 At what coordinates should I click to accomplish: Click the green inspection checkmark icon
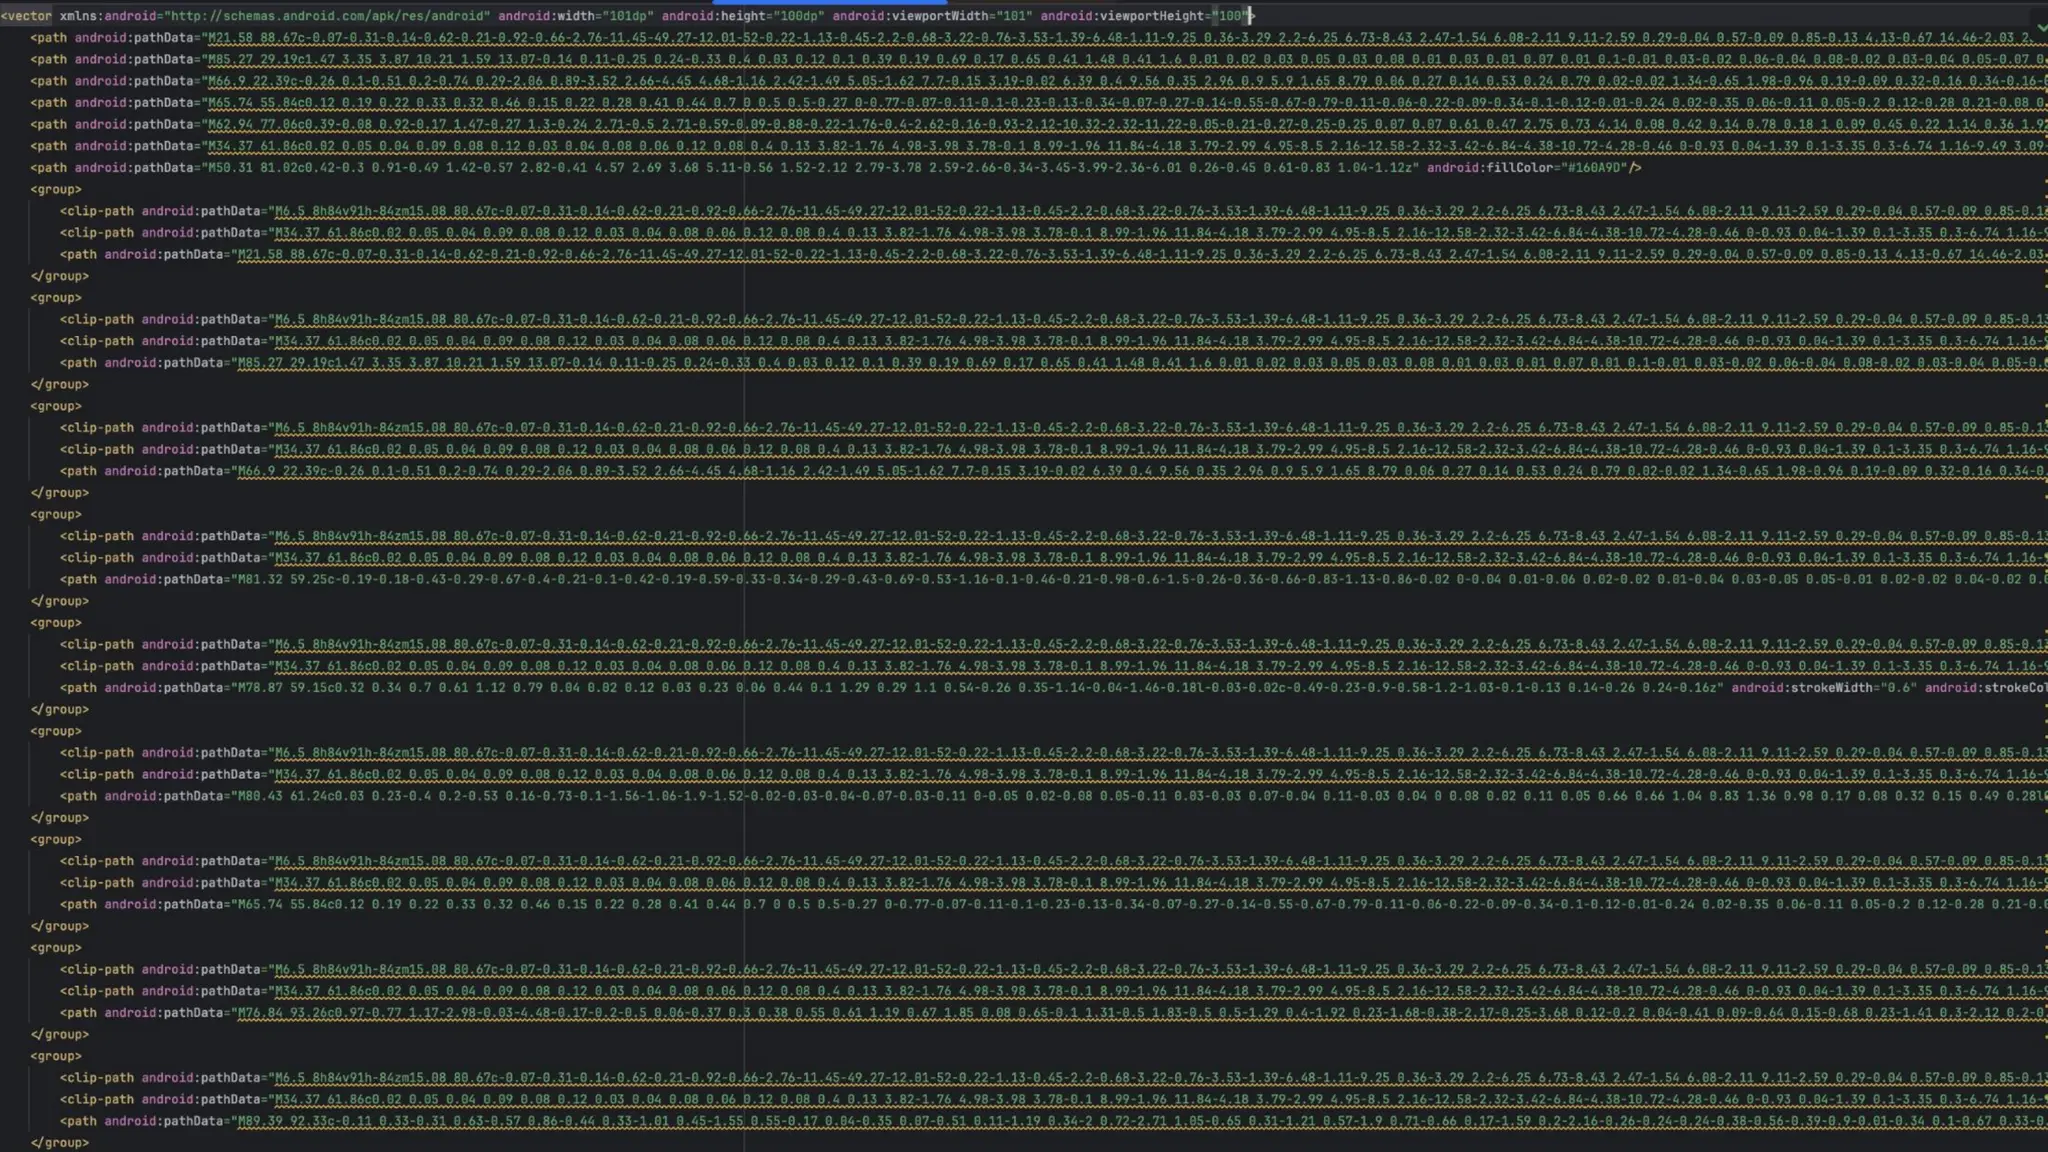pyautogui.click(x=2041, y=28)
